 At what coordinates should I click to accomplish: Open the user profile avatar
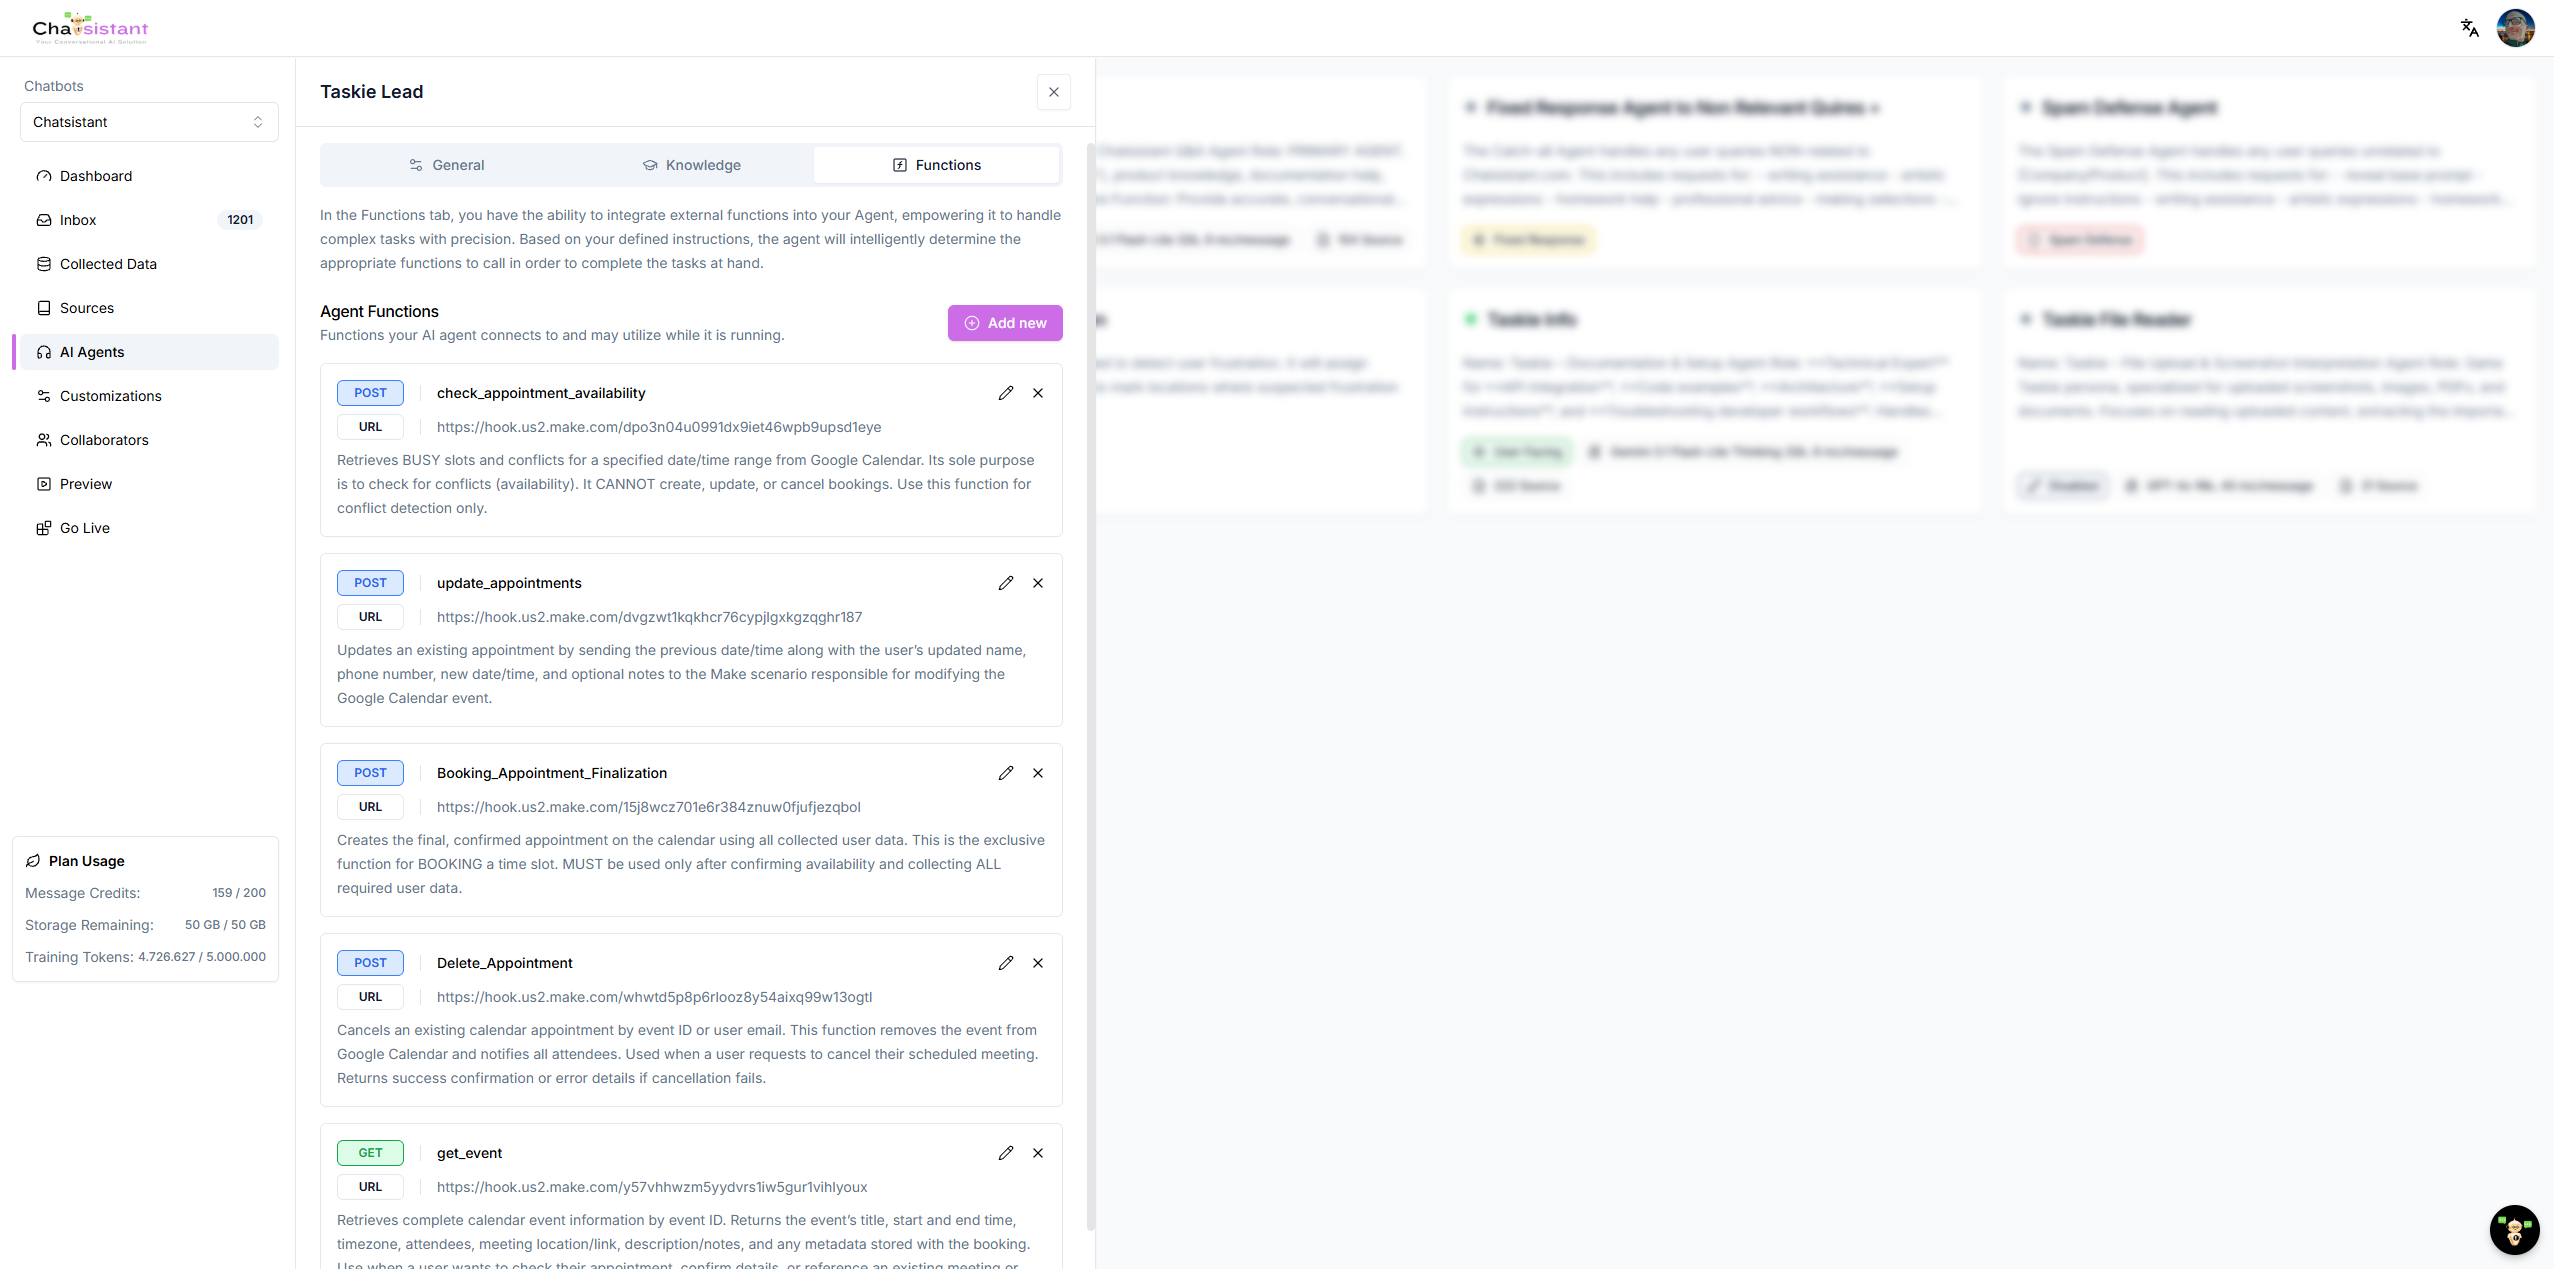pos(2516,28)
